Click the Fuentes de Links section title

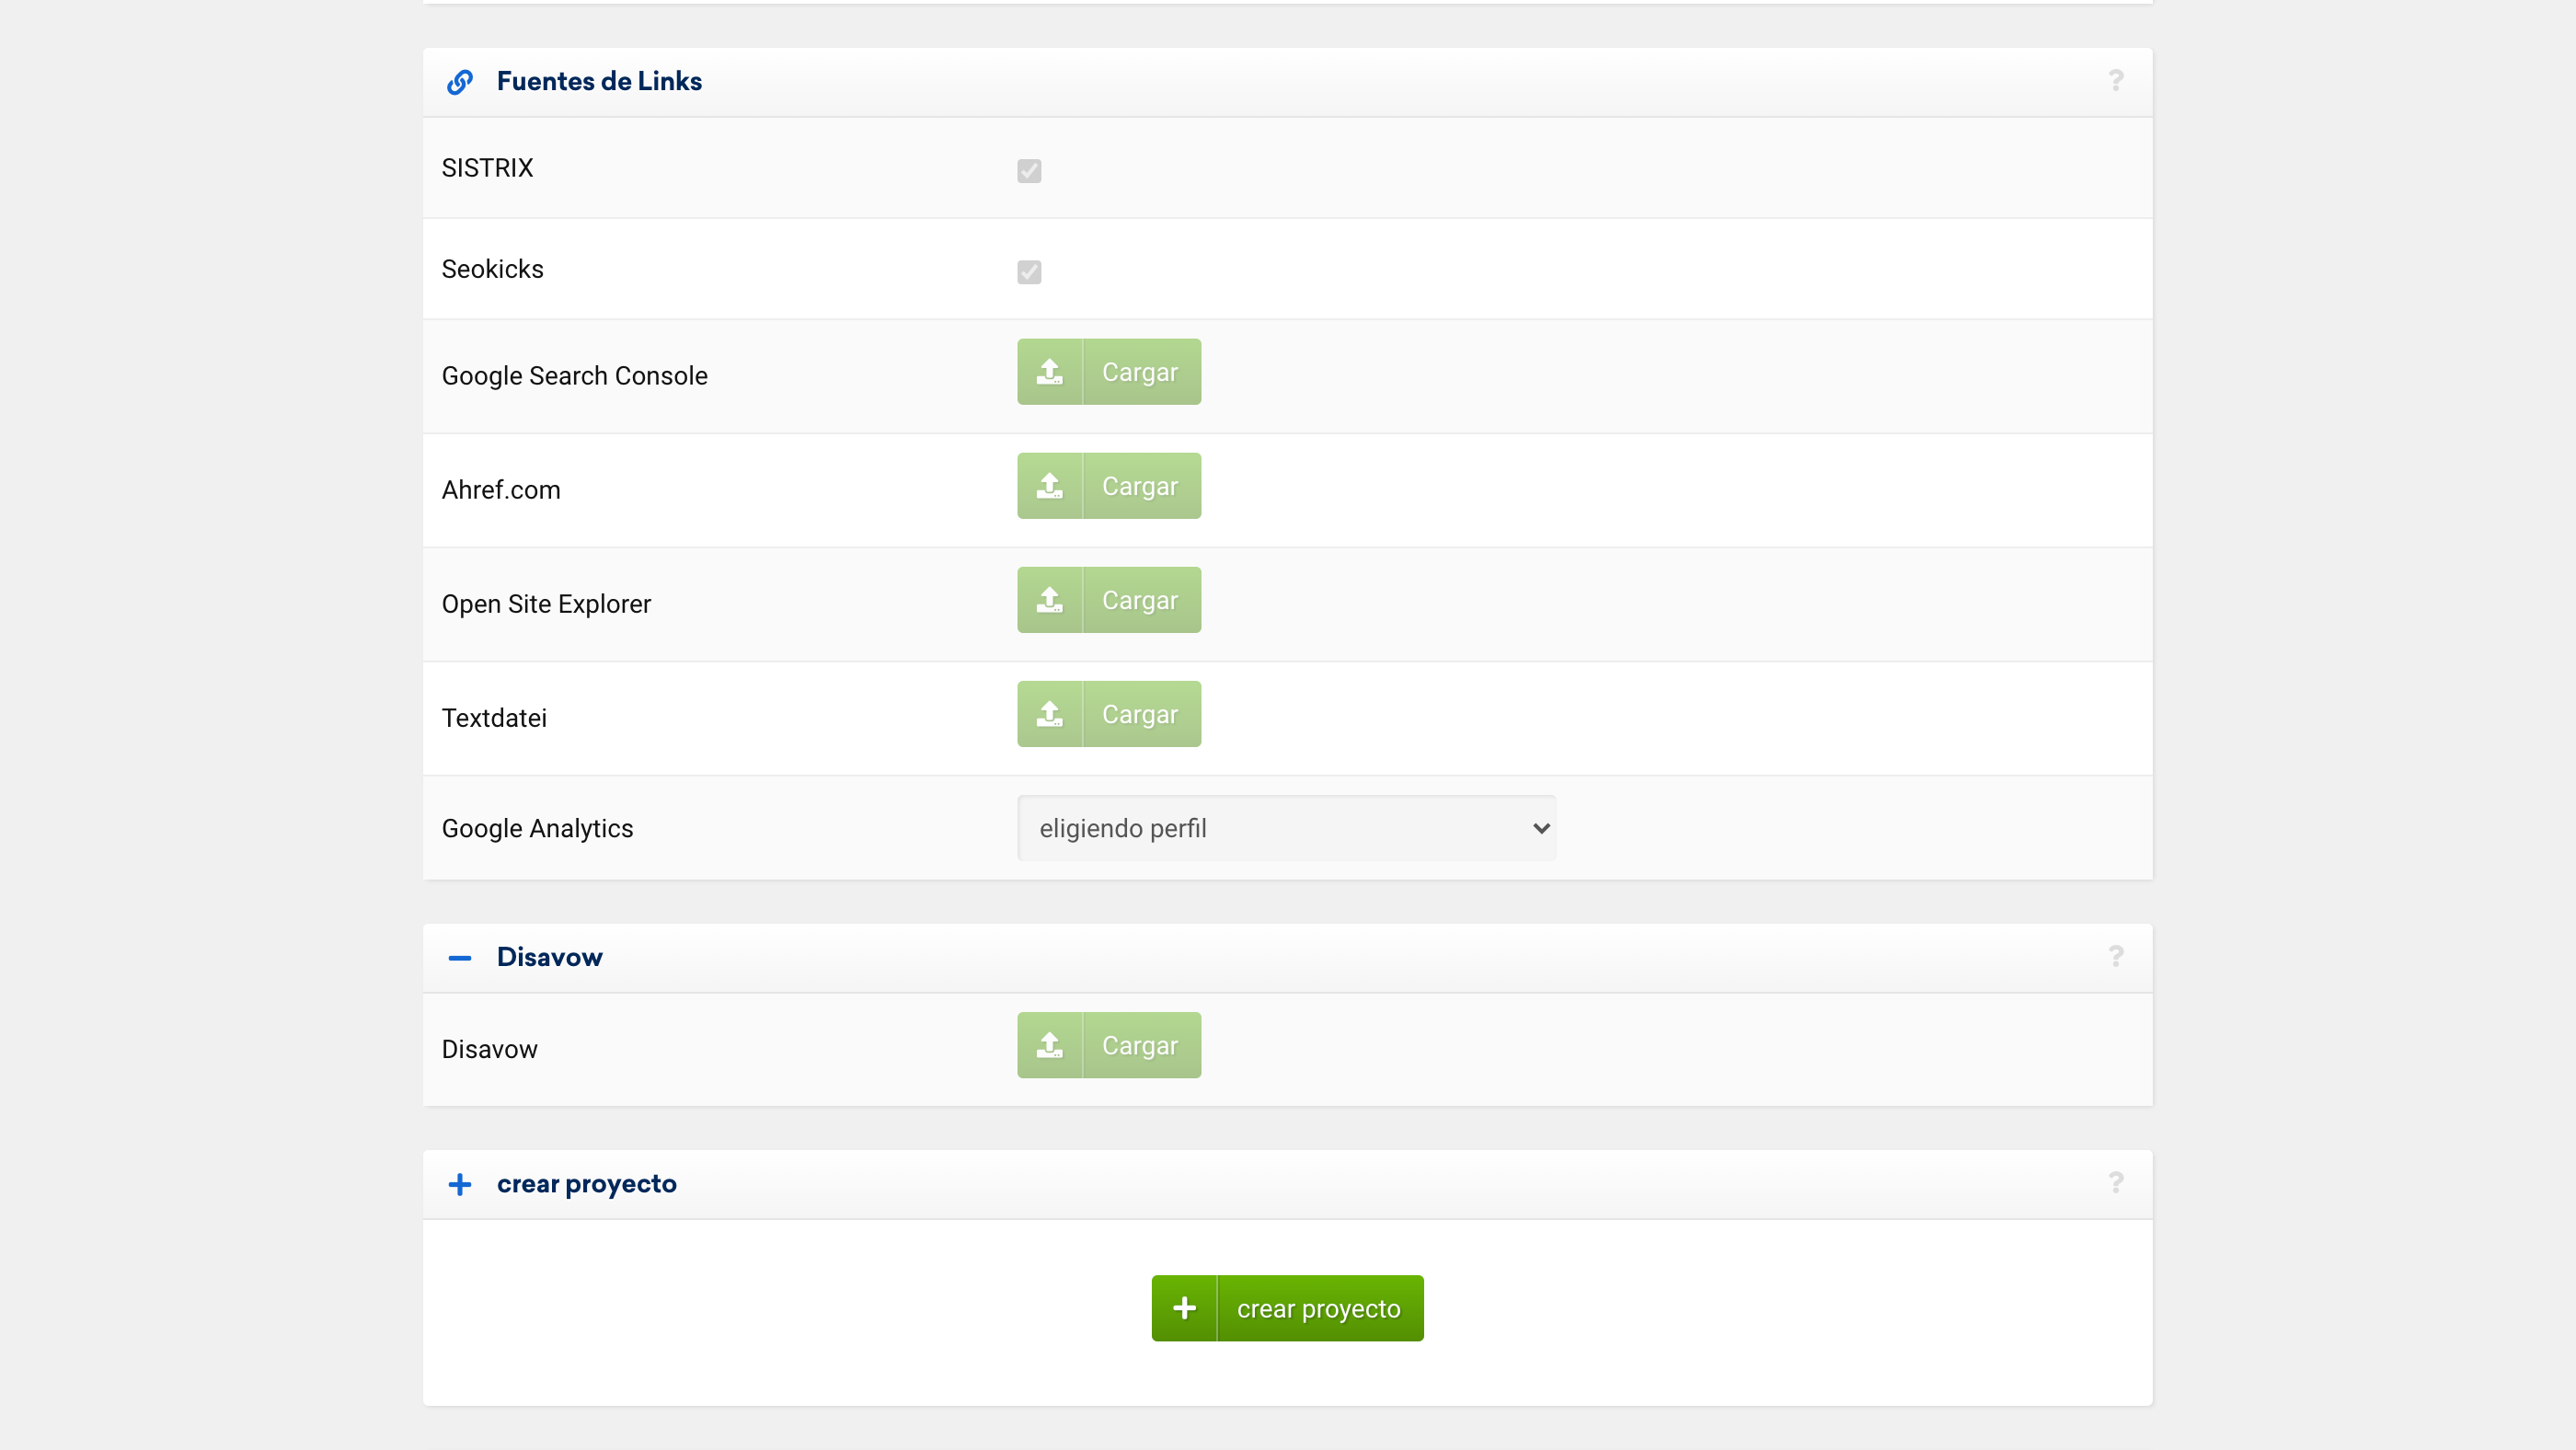(x=599, y=81)
